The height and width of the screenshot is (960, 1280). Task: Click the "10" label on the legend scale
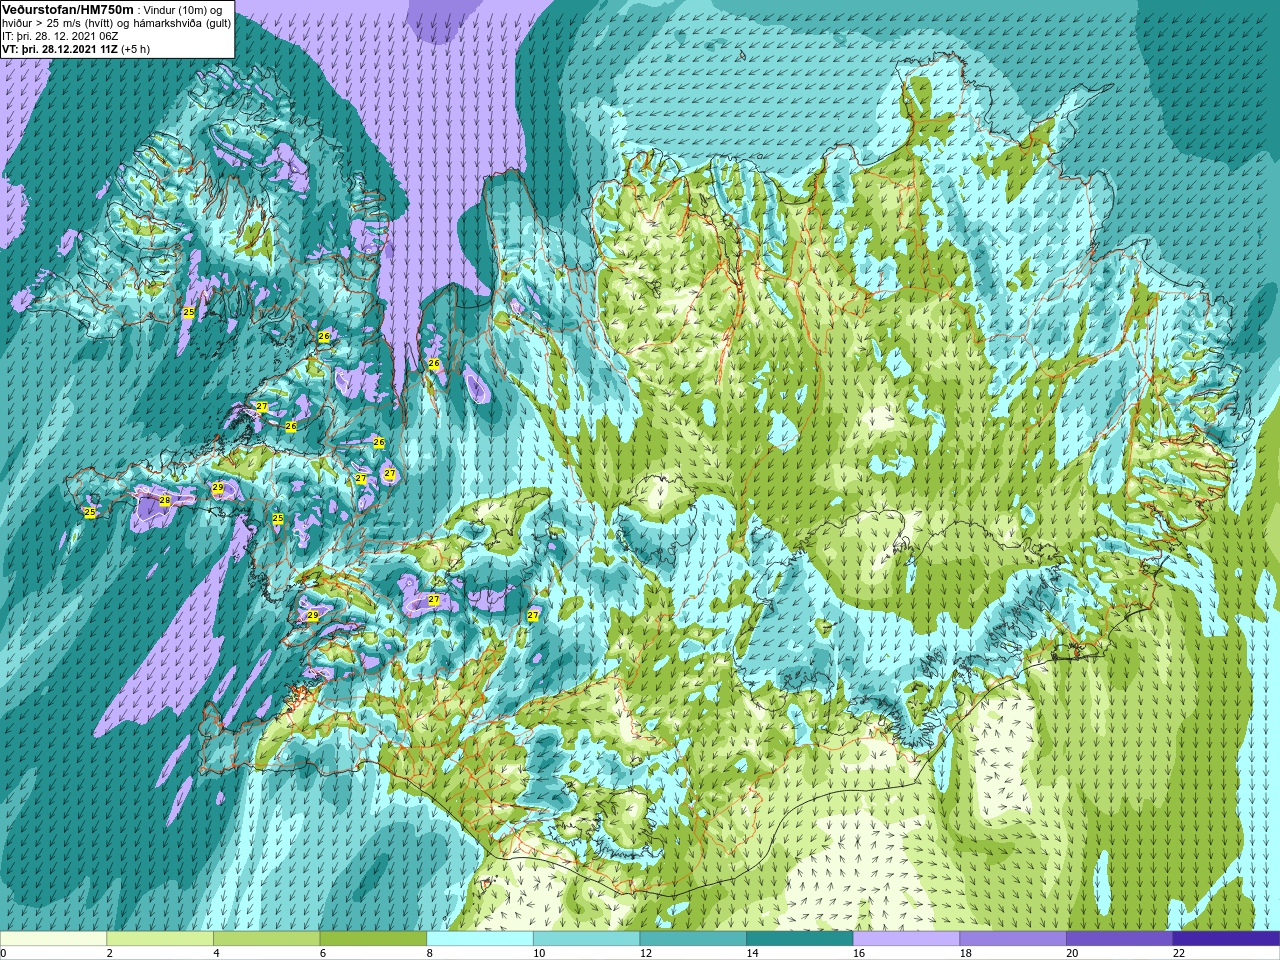pos(539,953)
